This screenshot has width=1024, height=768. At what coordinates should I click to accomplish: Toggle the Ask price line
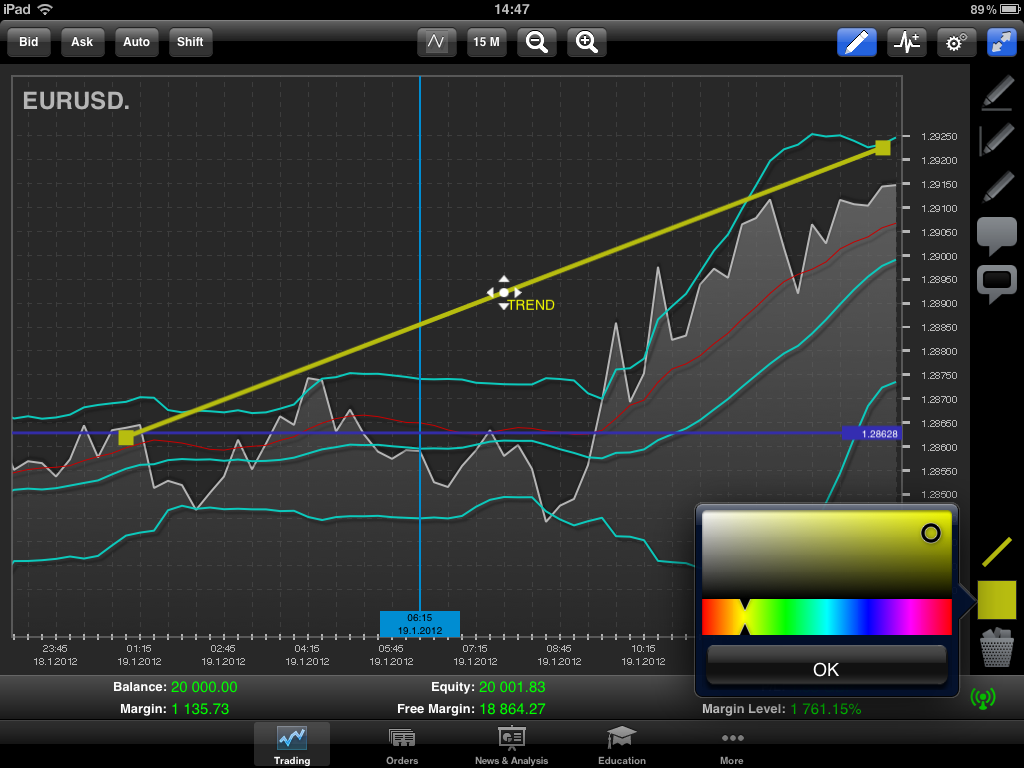click(82, 42)
